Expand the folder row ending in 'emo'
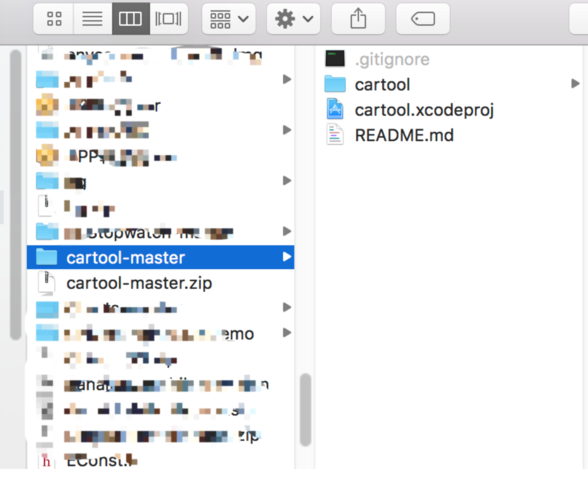Screen dimensions: 588x500 286,333
